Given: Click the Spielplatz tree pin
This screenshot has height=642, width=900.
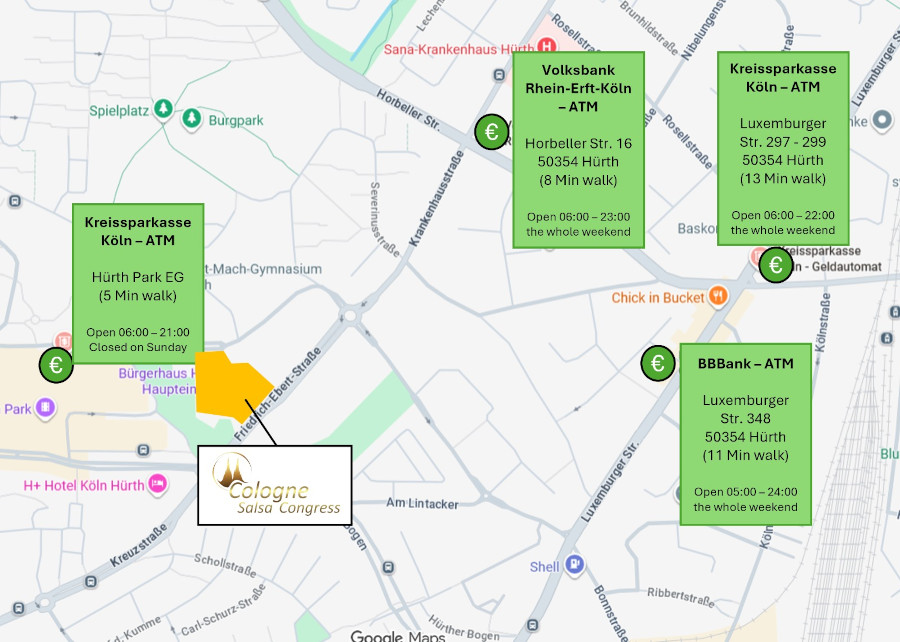Looking at the screenshot, I should click(163, 108).
